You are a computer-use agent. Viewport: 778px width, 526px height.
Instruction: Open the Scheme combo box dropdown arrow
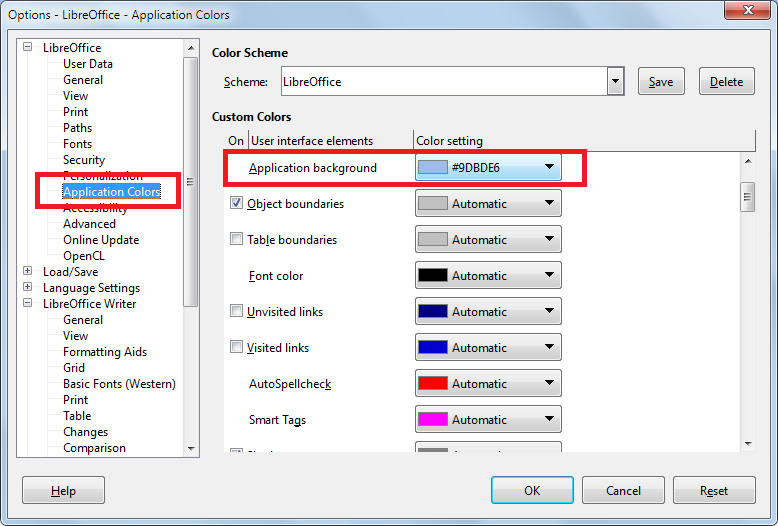[615, 81]
